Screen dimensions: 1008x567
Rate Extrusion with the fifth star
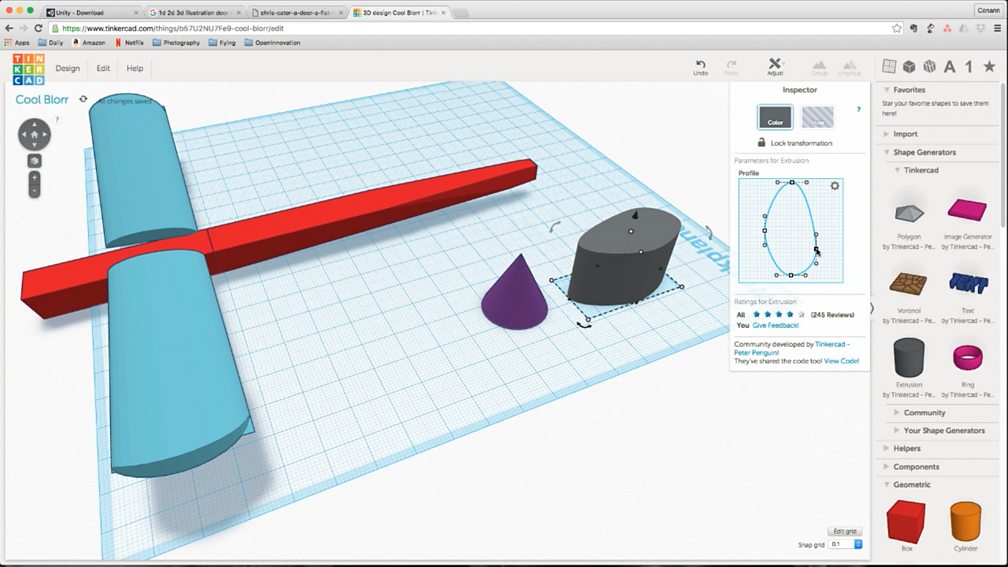click(x=801, y=314)
